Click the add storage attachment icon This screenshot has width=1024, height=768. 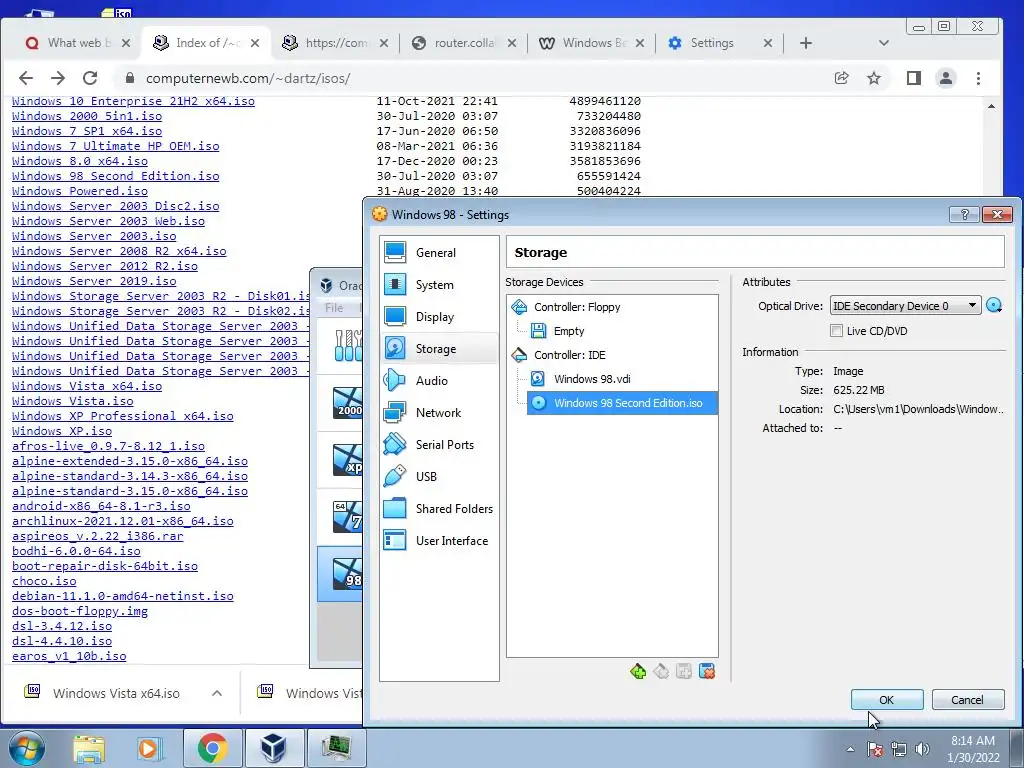[x=684, y=671]
